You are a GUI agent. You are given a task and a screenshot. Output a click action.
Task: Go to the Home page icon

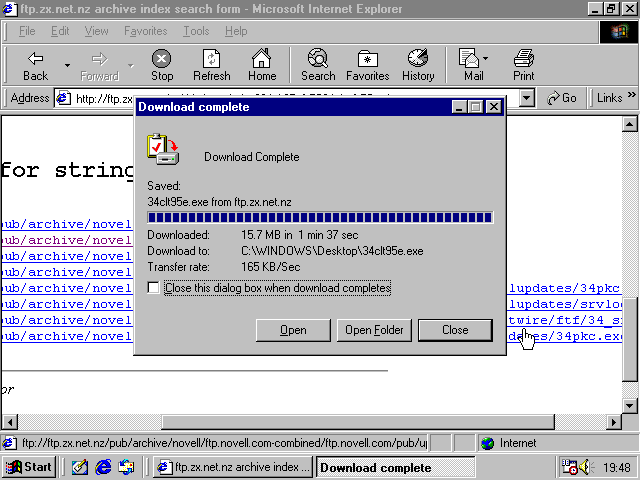coord(261,58)
